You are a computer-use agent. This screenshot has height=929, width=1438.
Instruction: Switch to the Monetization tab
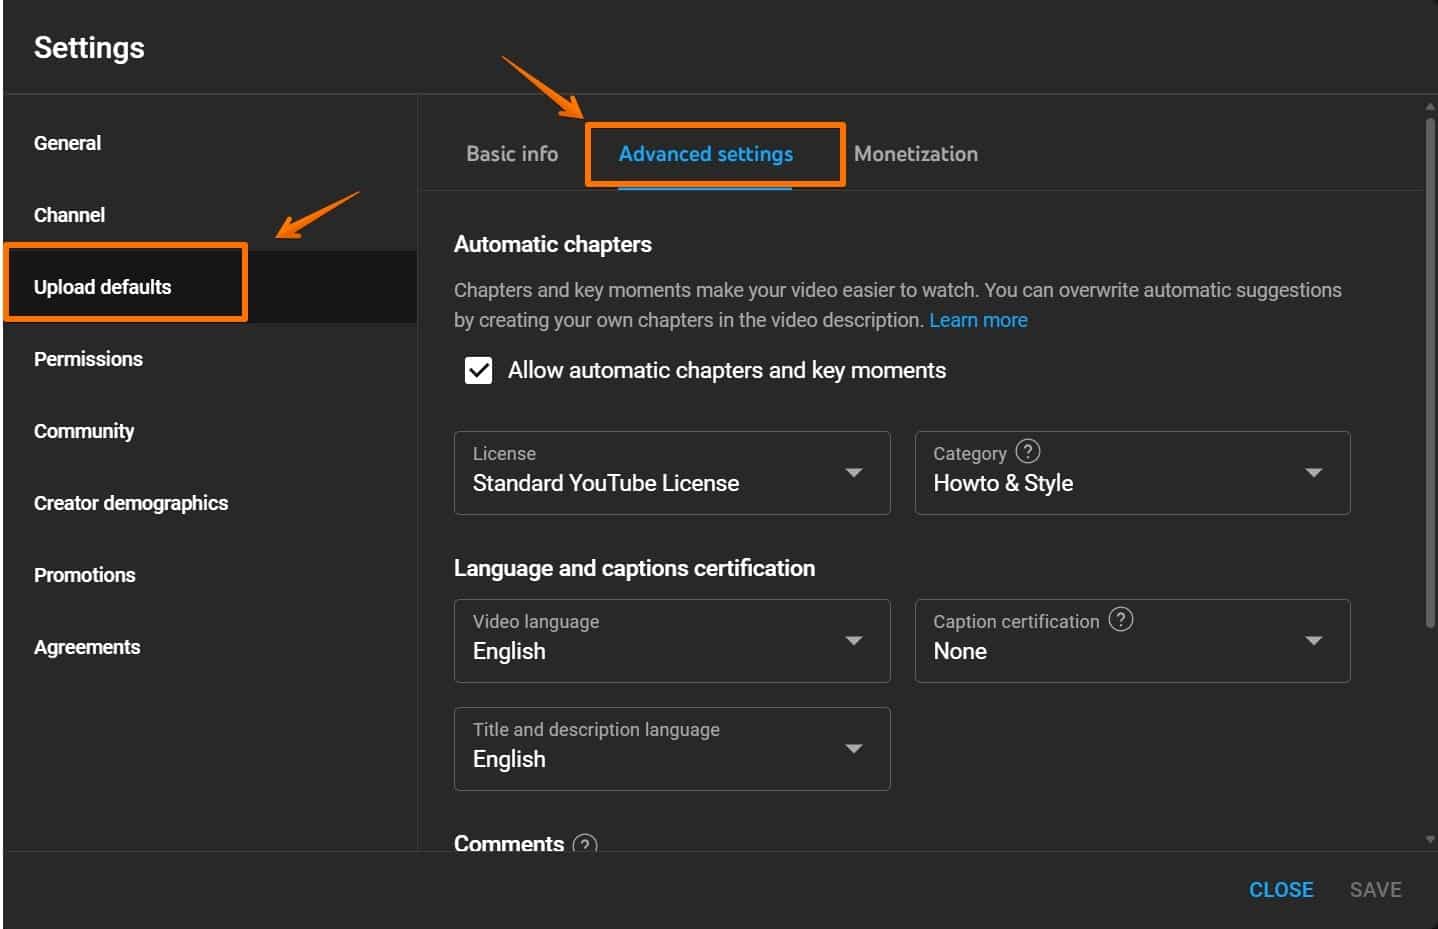click(x=915, y=154)
